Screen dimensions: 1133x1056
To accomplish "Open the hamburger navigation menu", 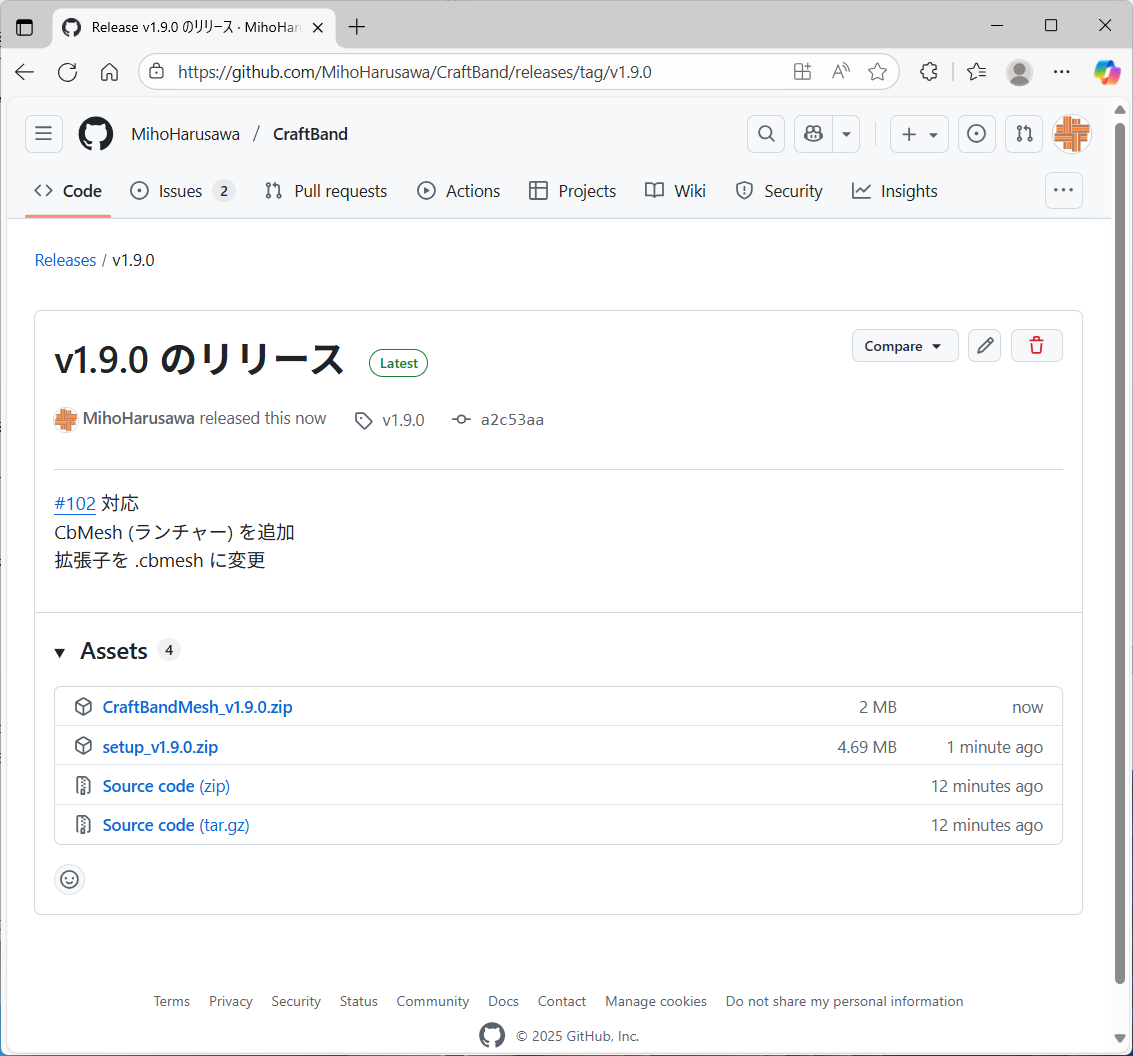I will tap(43, 134).
